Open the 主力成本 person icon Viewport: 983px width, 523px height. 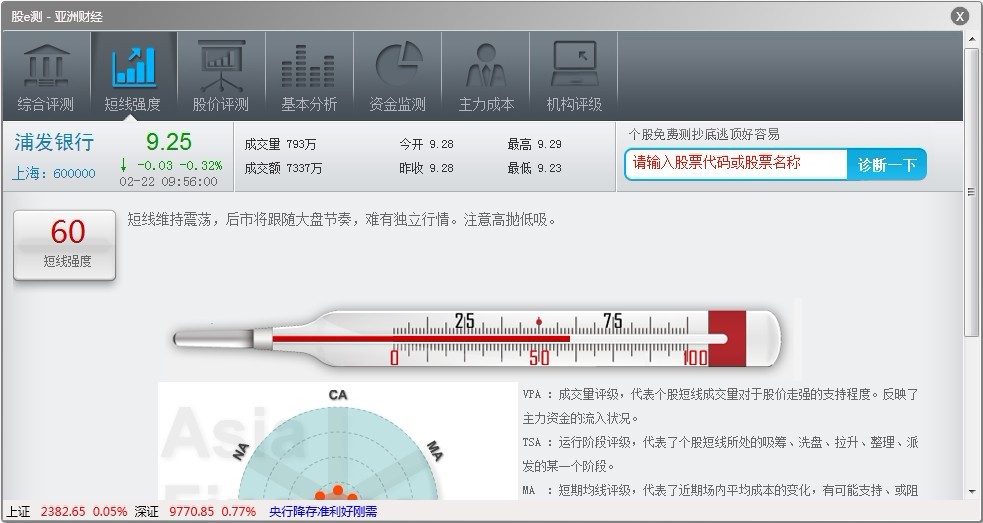[486, 66]
